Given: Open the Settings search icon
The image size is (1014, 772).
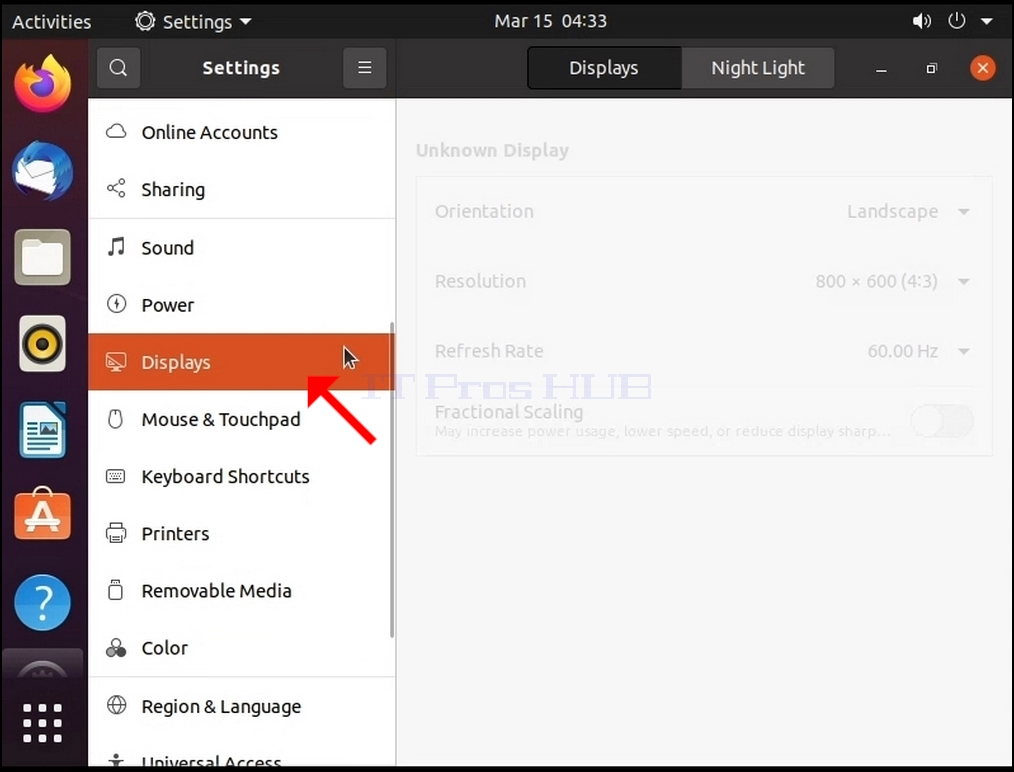Looking at the screenshot, I should pyautogui.click(x=118, y=67).
